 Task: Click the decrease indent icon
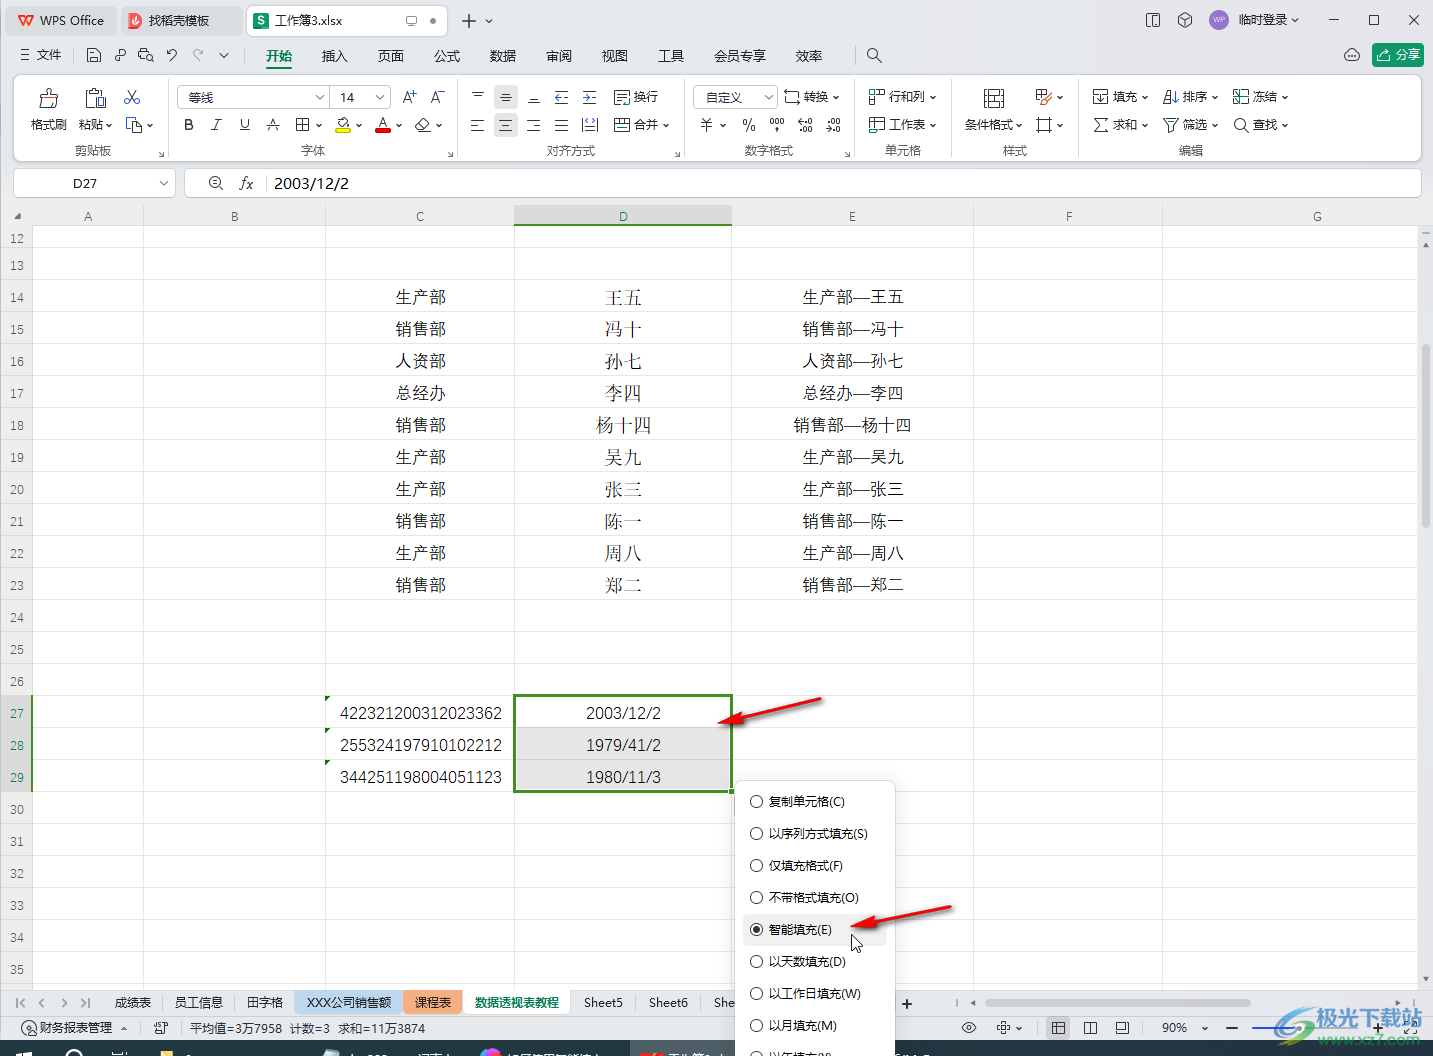pos(562,97)
